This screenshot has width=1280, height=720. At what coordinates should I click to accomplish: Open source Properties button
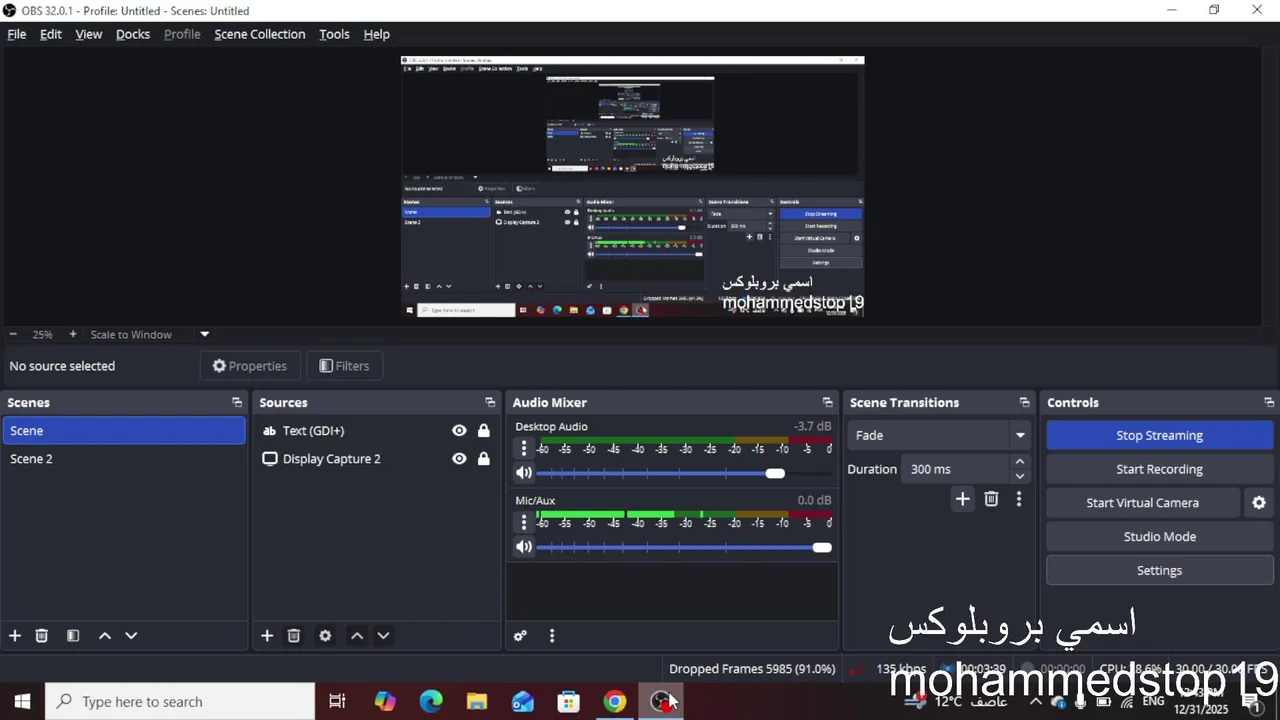pos(250,366)
